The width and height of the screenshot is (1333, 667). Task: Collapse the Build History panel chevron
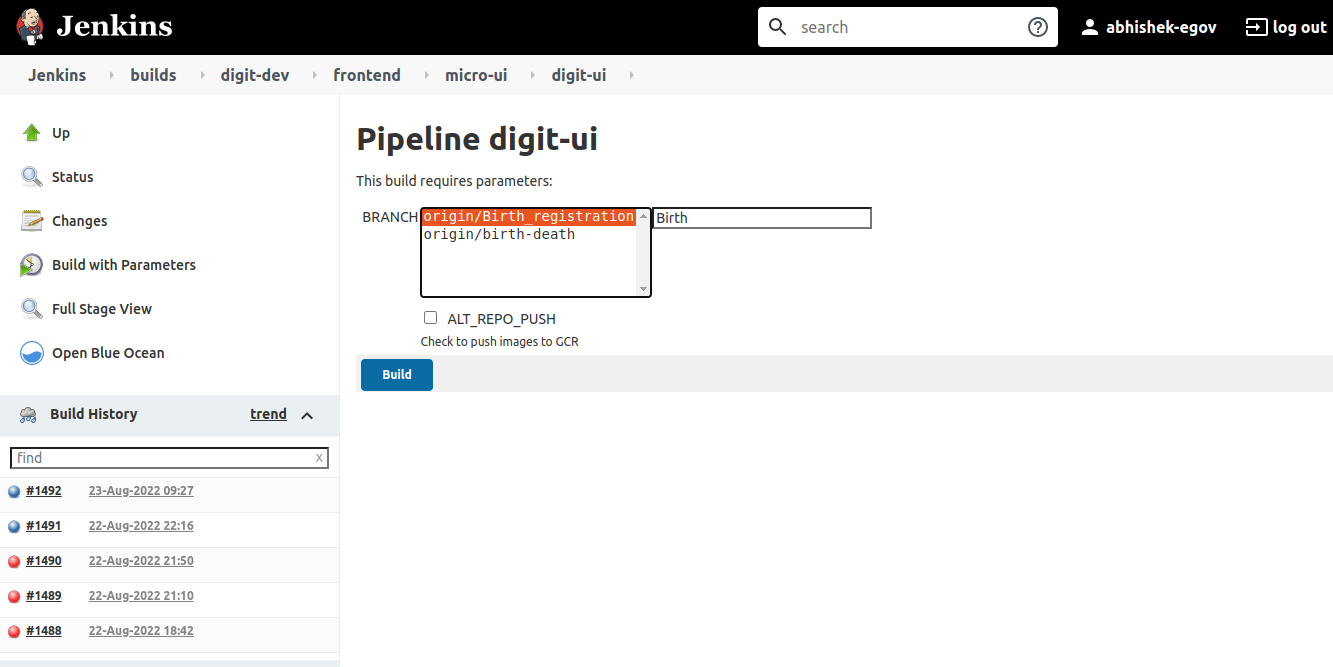(307, 415)
